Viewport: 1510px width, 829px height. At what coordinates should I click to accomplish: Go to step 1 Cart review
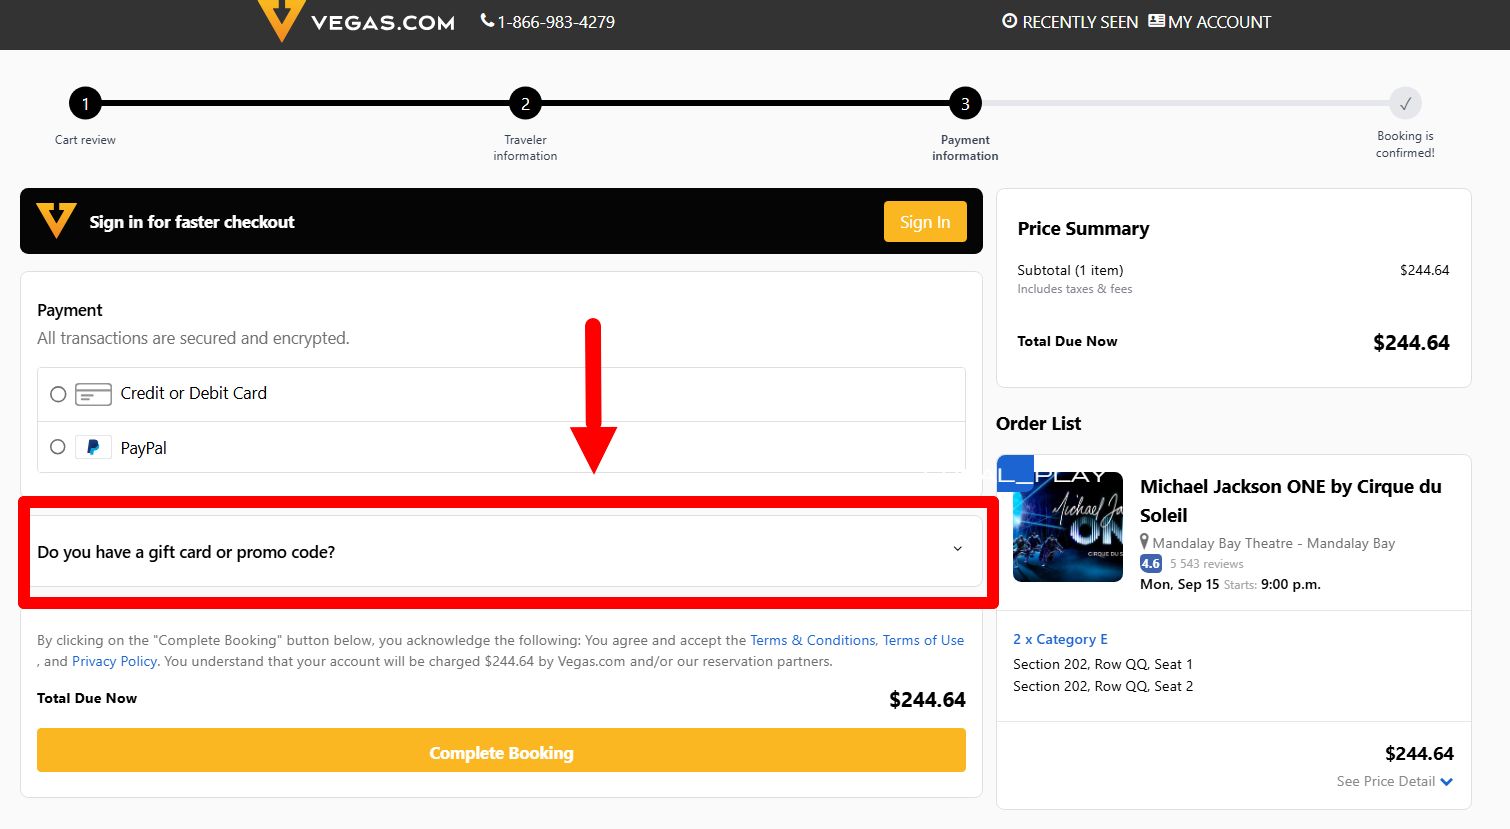(x=85, y=103)
